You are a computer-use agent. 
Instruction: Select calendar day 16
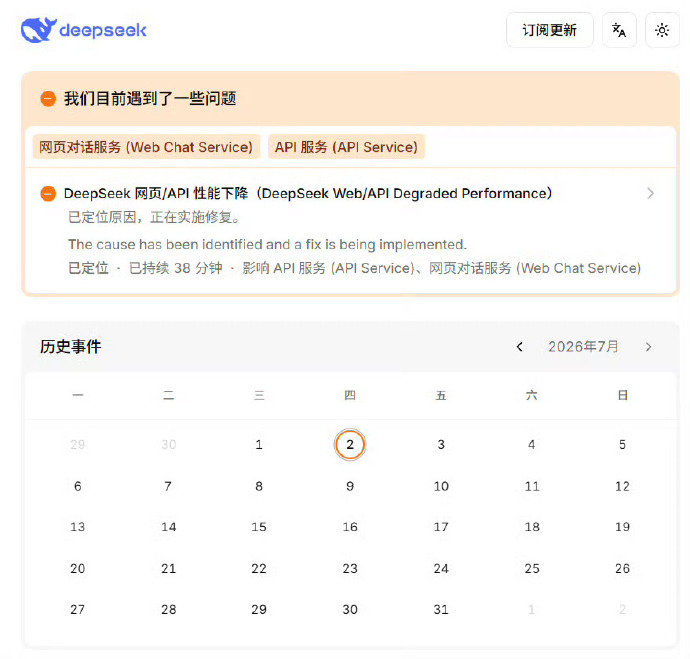pos(350,527)
